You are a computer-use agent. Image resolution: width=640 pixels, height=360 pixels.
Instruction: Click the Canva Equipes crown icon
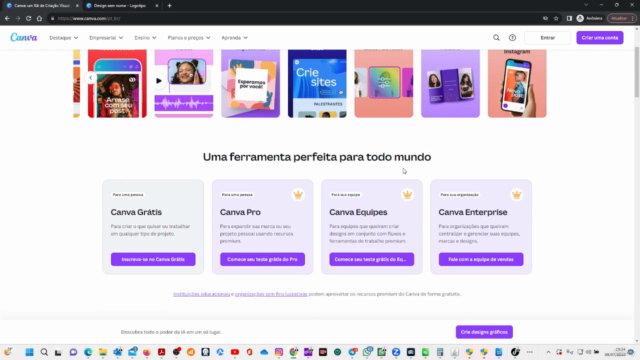(407, 195)
